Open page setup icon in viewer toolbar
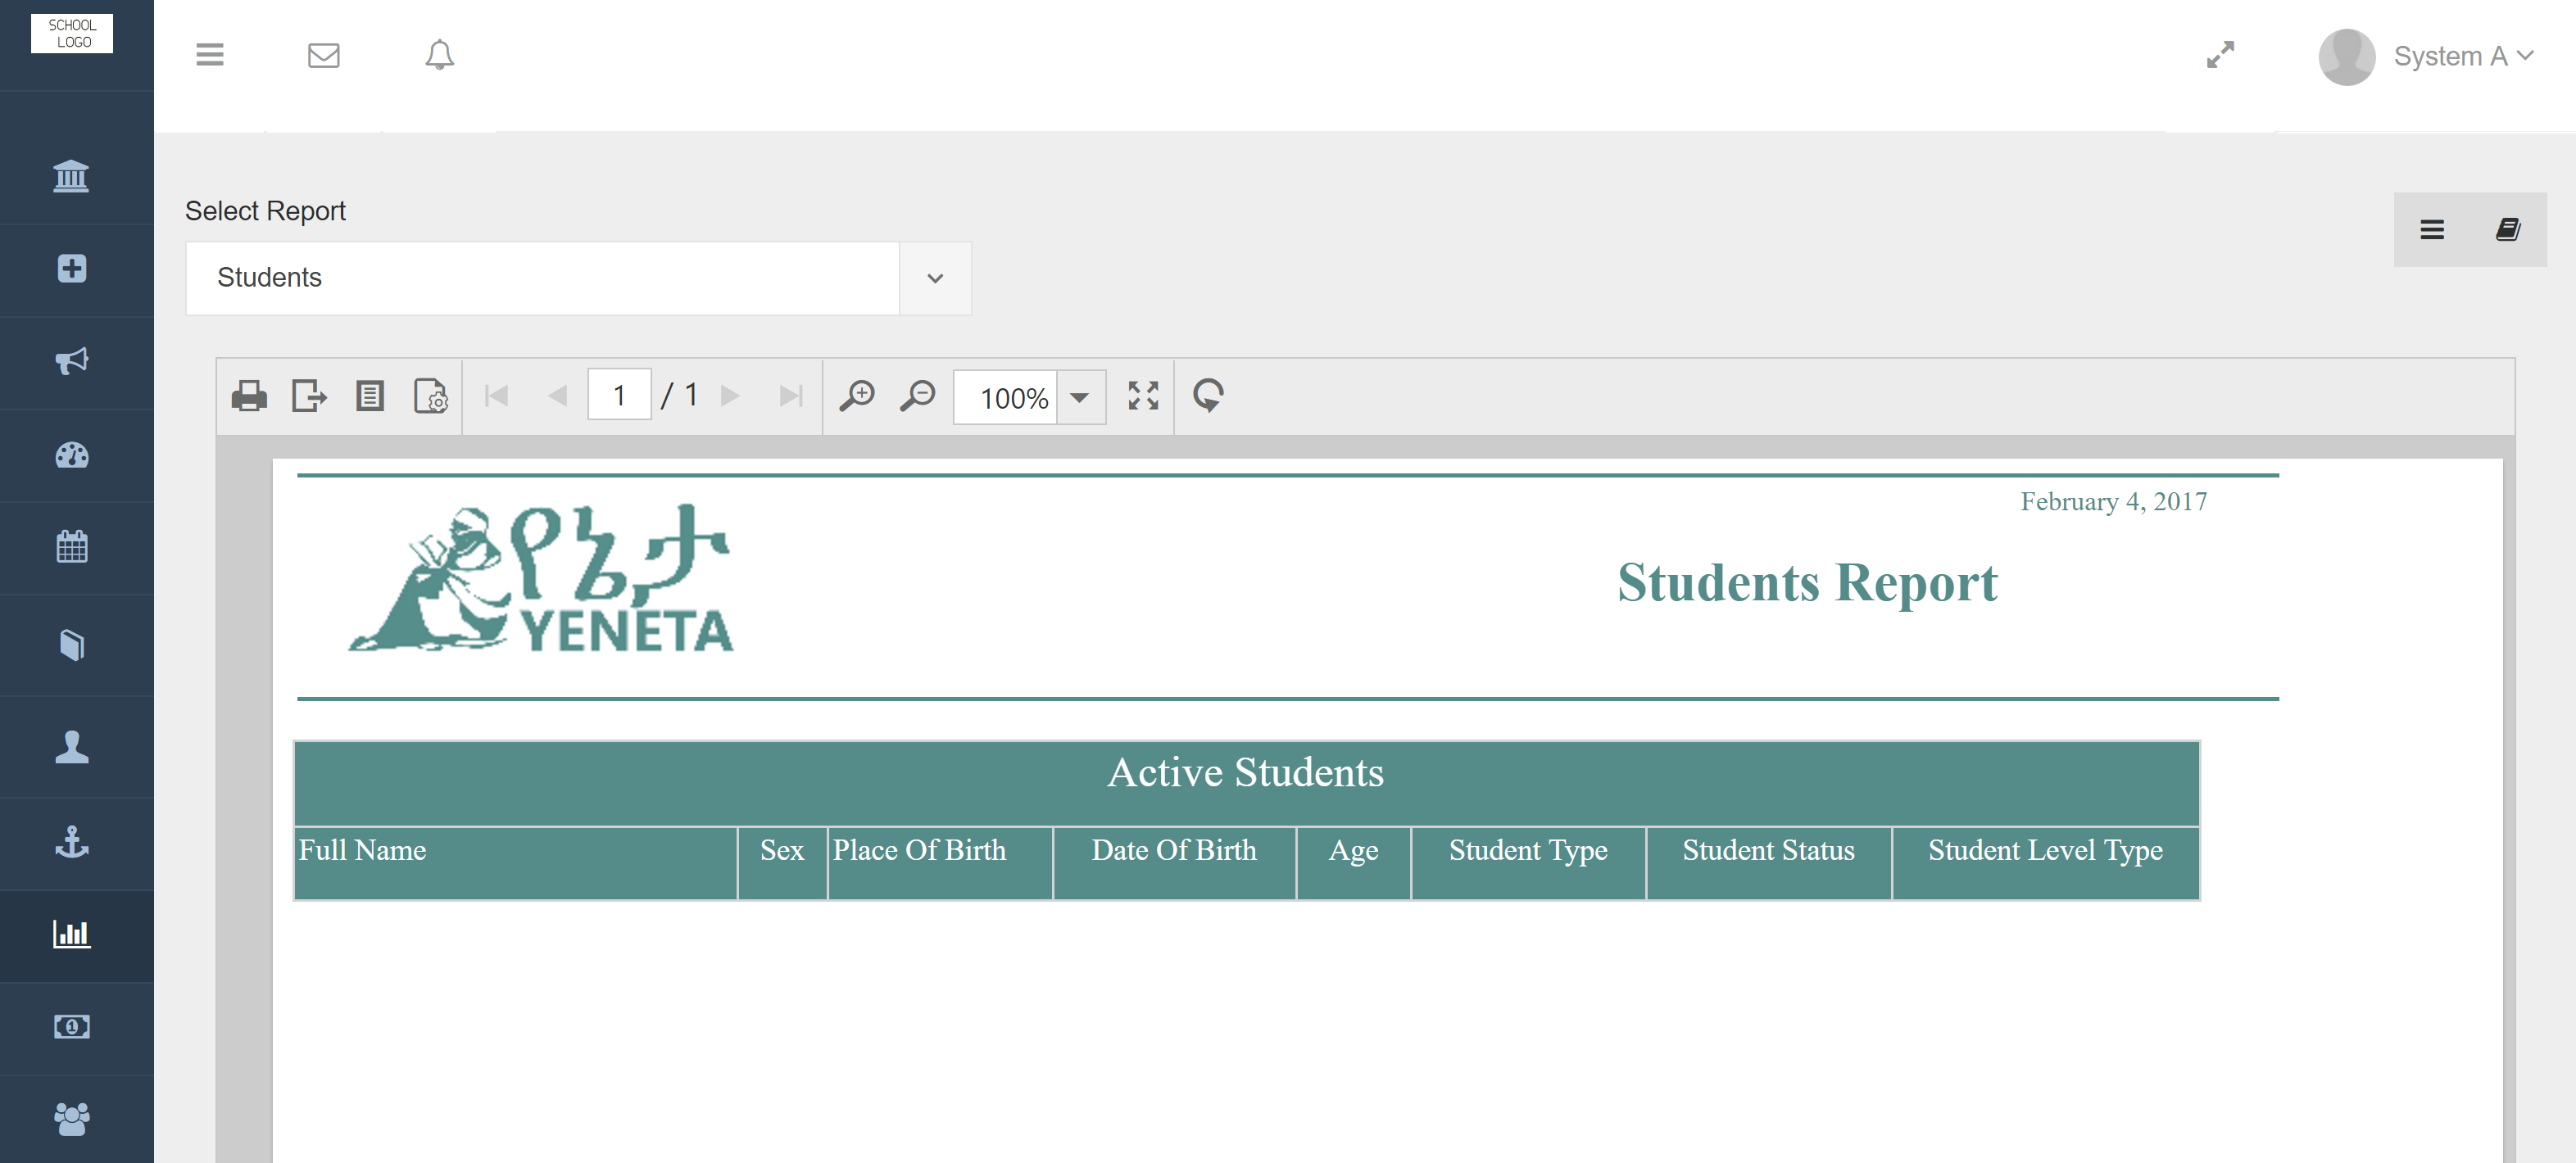This screenshot has width=2576, height=1163. pos(431,396)
